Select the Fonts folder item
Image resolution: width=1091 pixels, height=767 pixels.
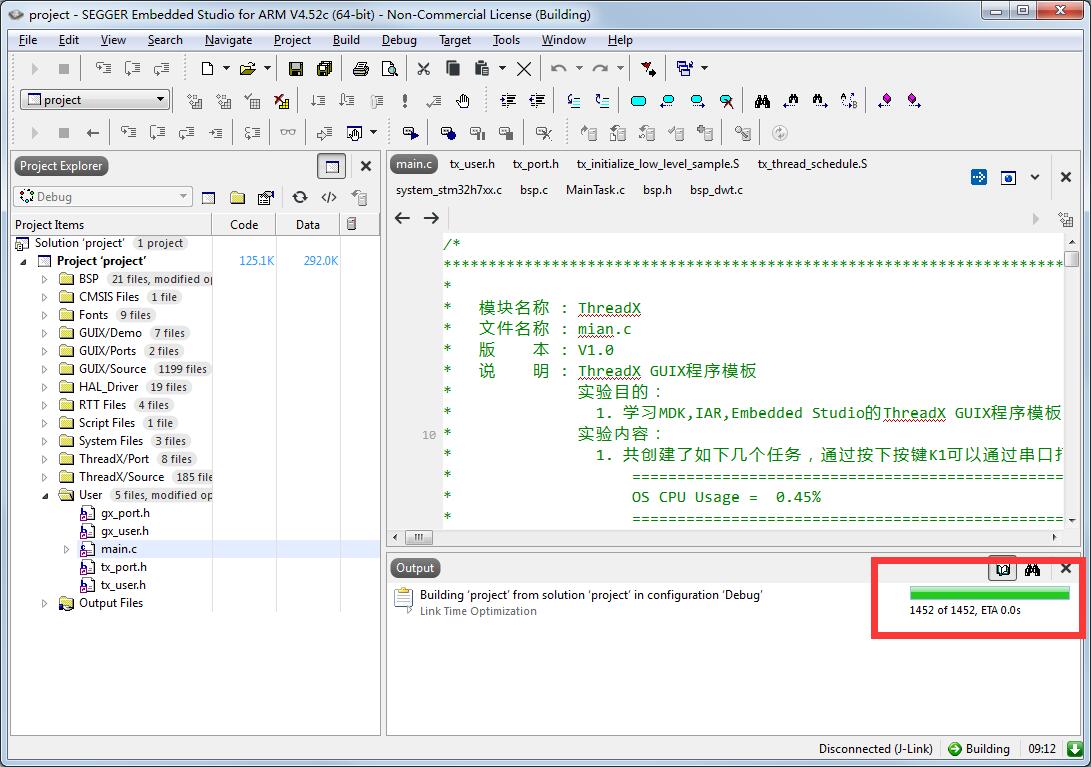tap(93, 315)
